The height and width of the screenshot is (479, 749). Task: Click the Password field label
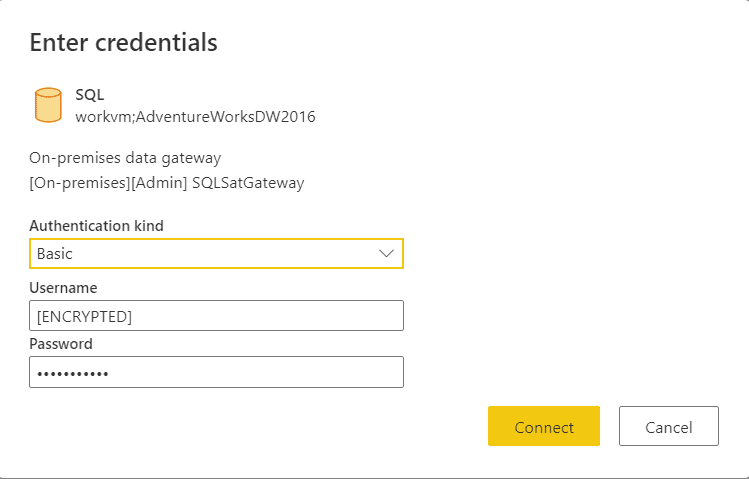click(61, 344)
